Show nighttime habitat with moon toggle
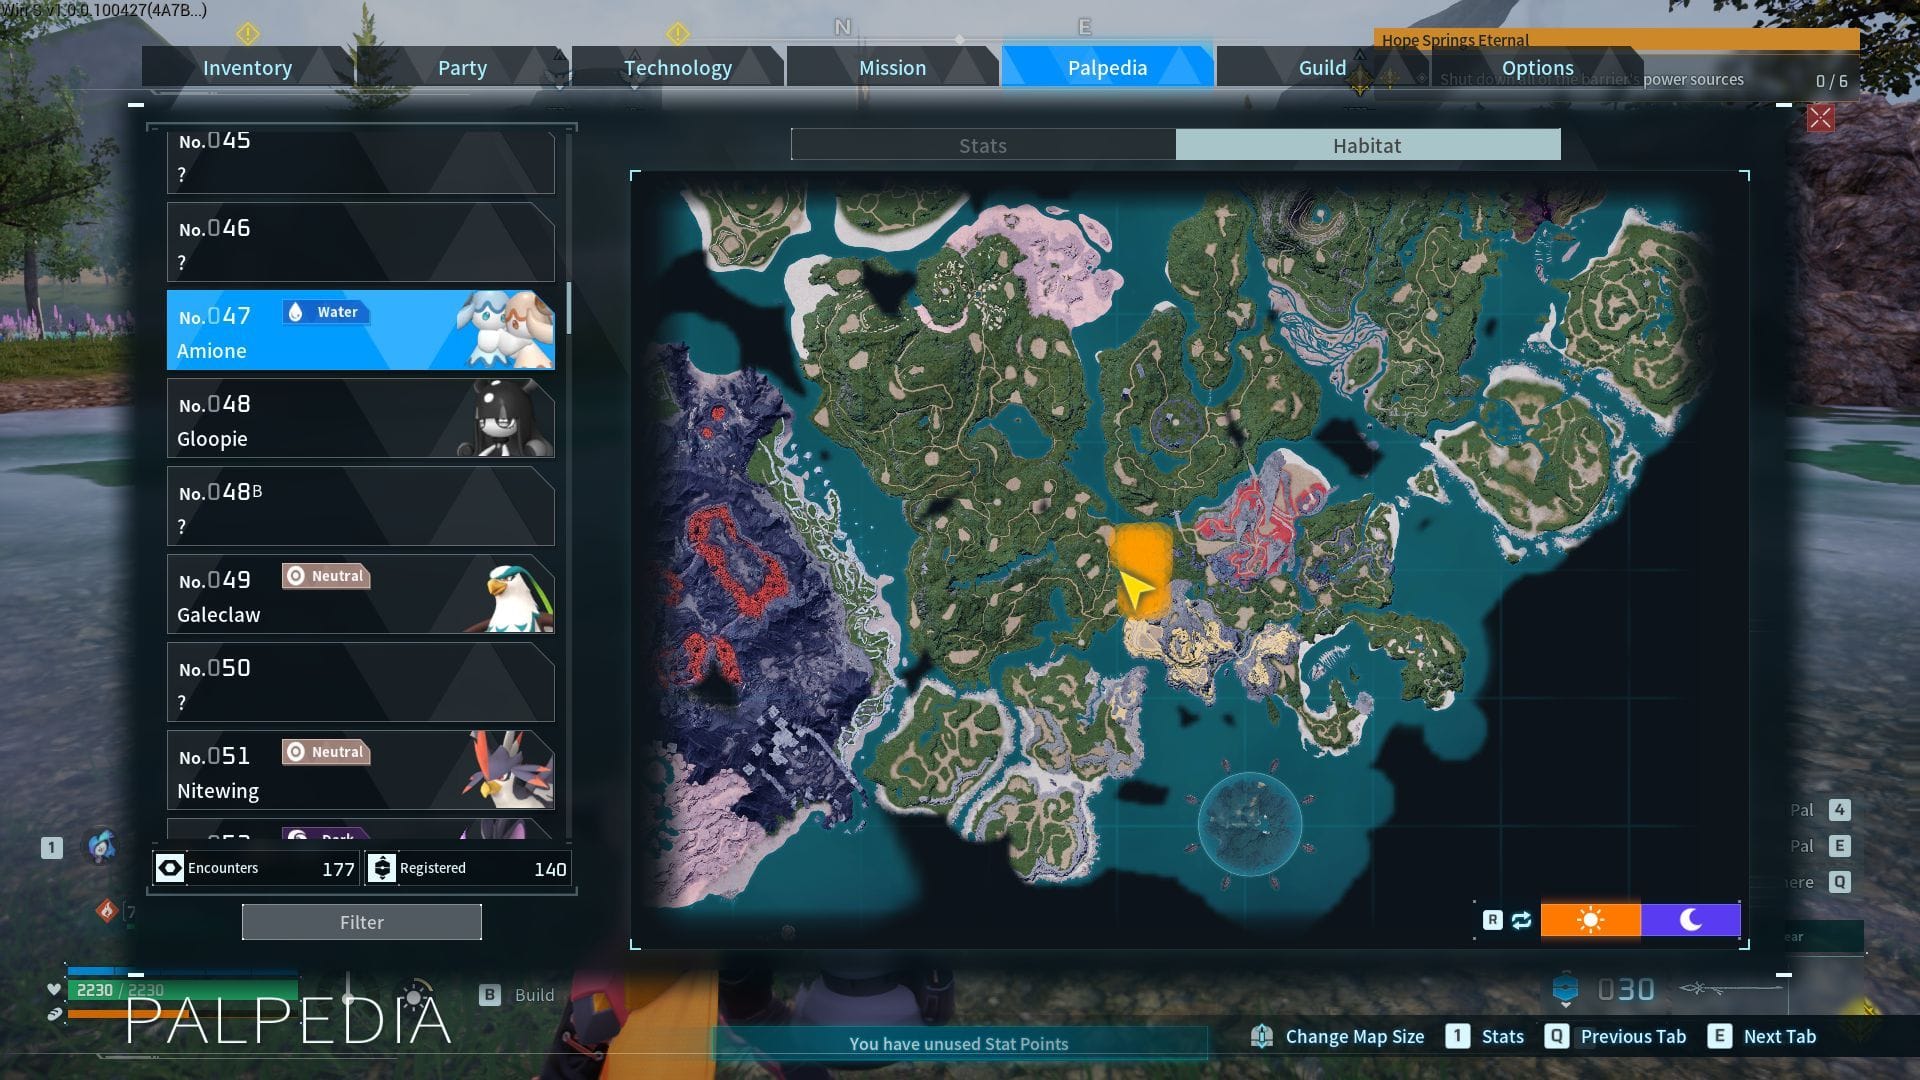The height and width of the screenshot is (1080, 1920). (x=1690, y=920)
